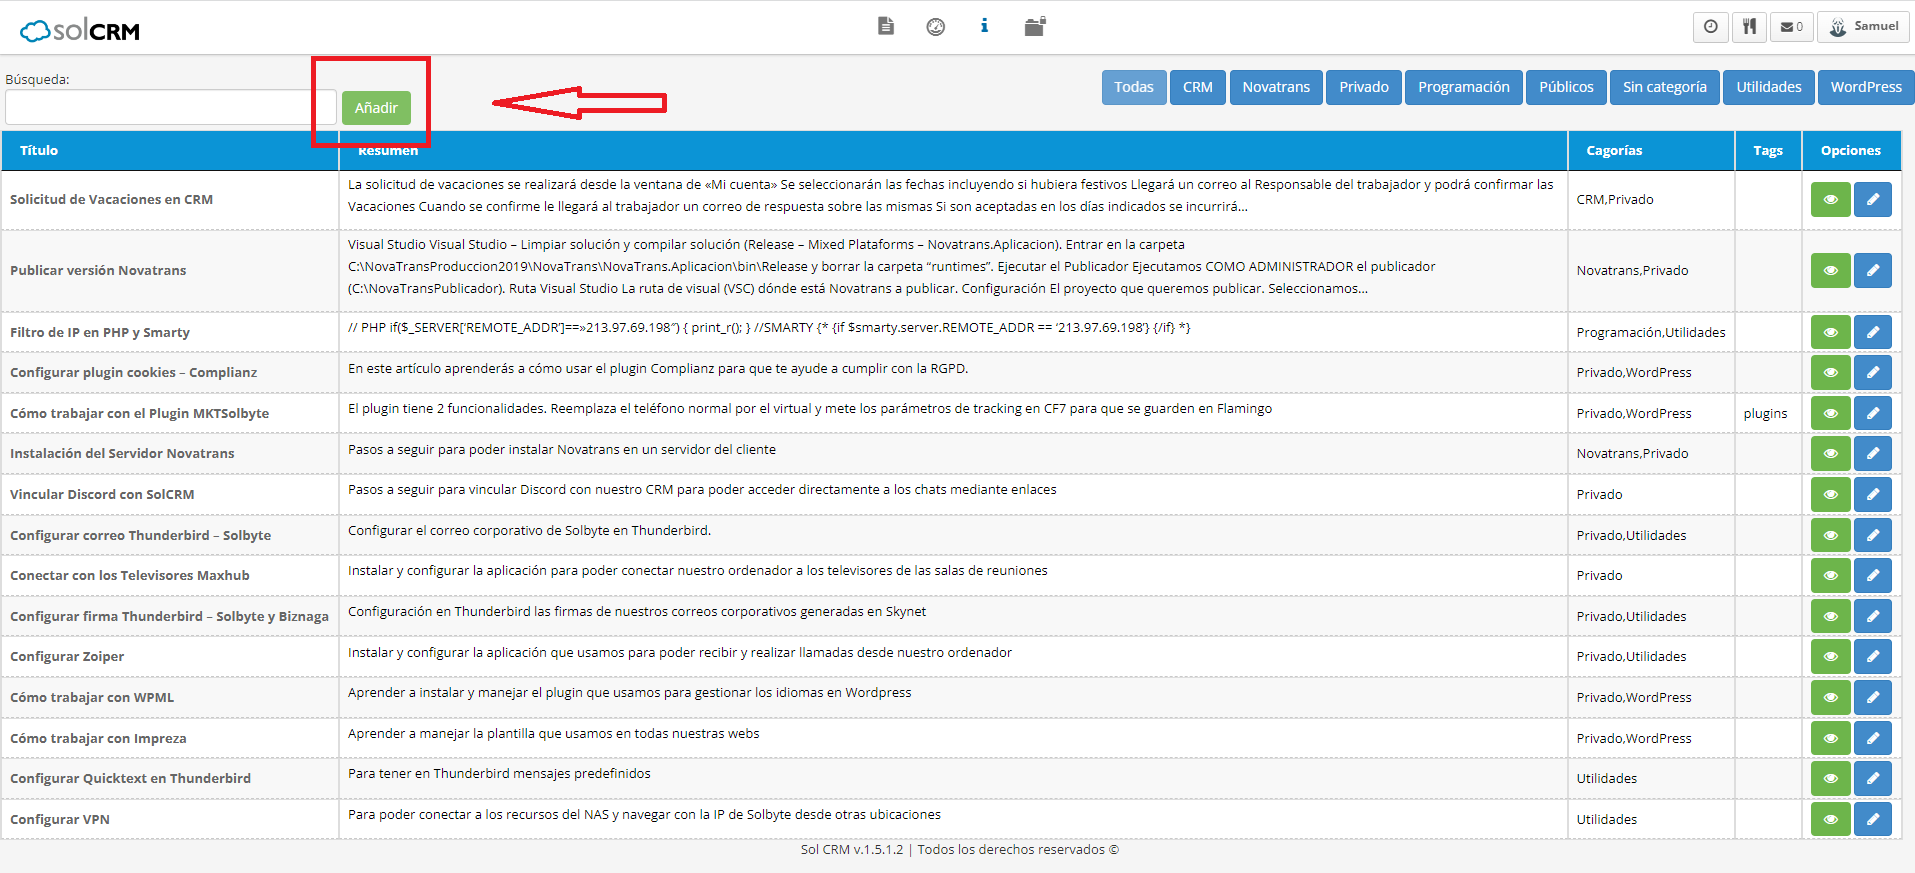Click the Opciones column header
The height and width of the screenshot is (873, 1915).
[x=1851, y=150]
